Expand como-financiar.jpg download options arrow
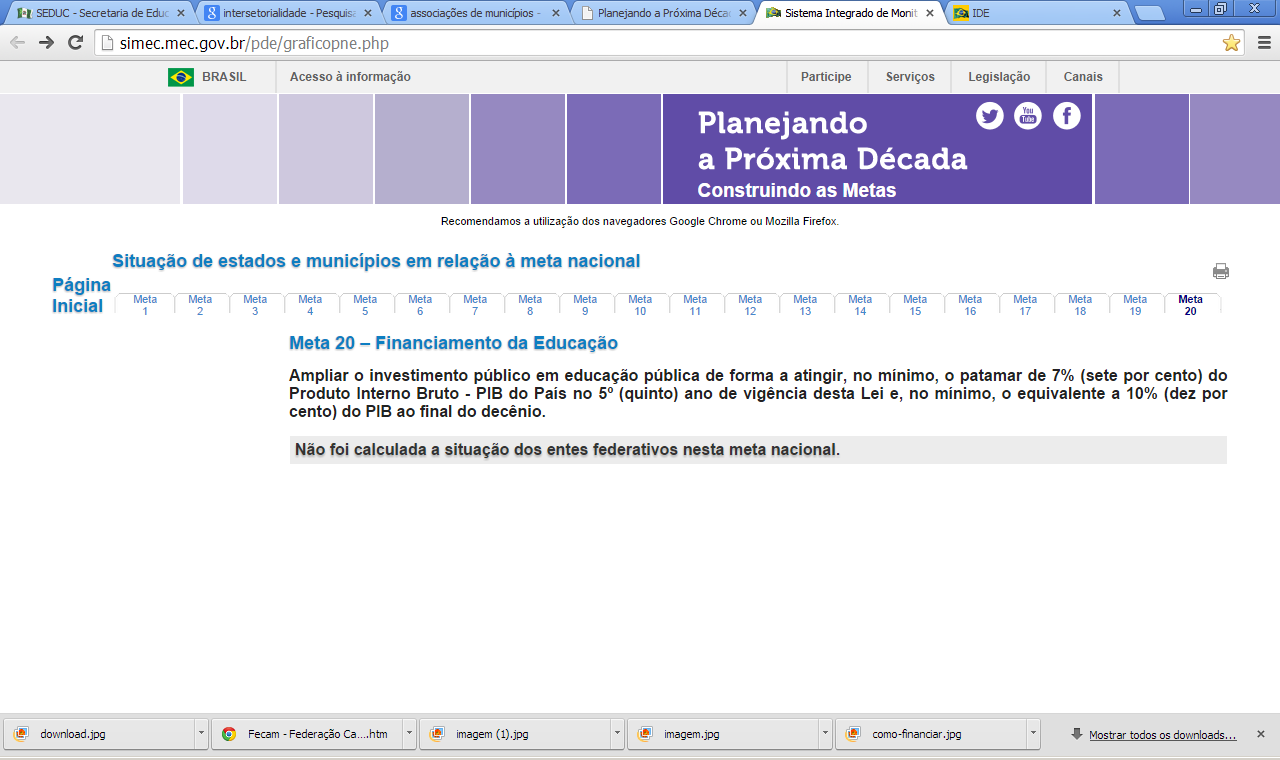This screenshot has width=1280, height=760. tap(1033, 734)
